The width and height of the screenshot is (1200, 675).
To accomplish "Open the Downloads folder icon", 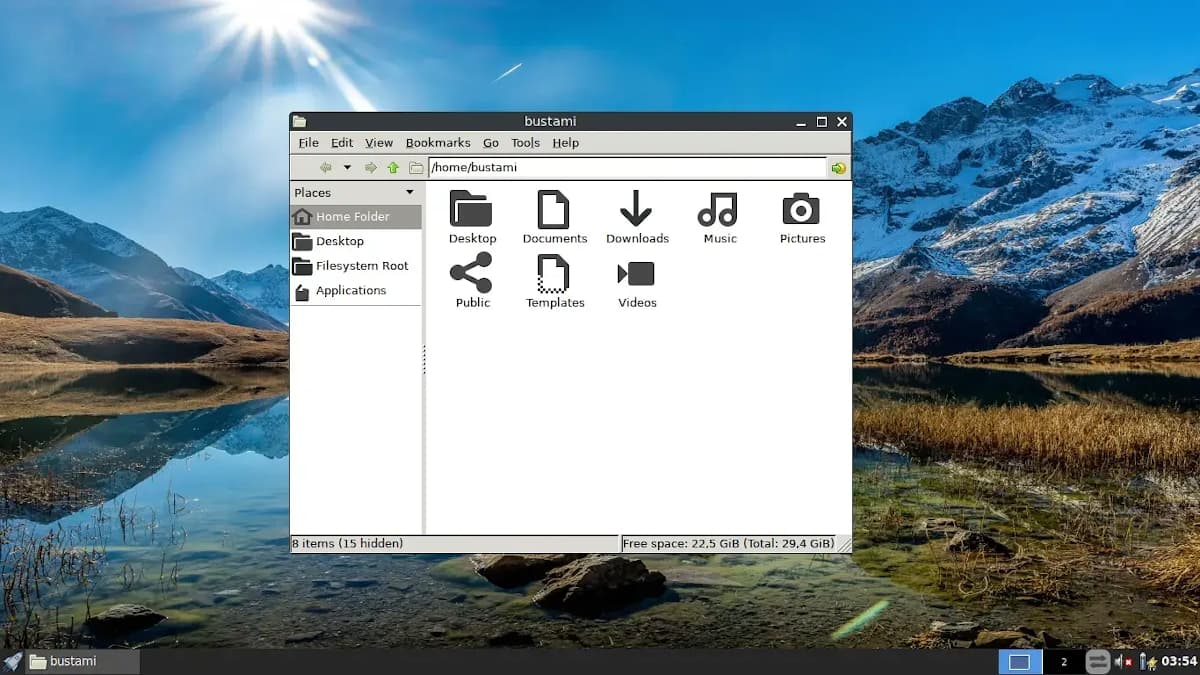I will pos(636,210).
